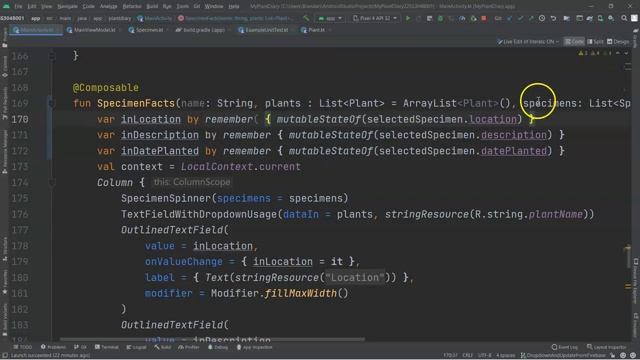Switch to the ExampleUnitTest.kt tab
Image resolution: width=640 pixels, height=360 pixels.
point(266,30)
